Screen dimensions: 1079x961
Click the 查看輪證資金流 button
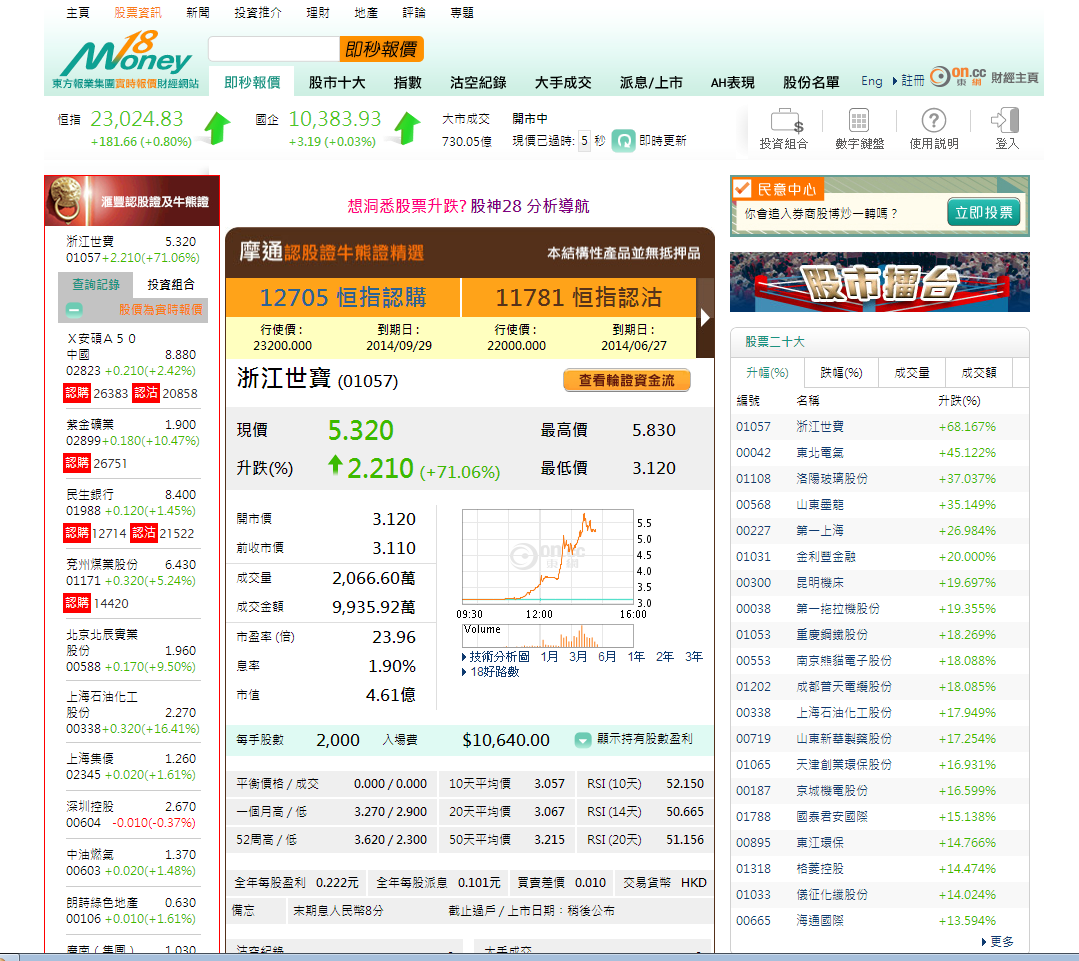coord(626,380)
